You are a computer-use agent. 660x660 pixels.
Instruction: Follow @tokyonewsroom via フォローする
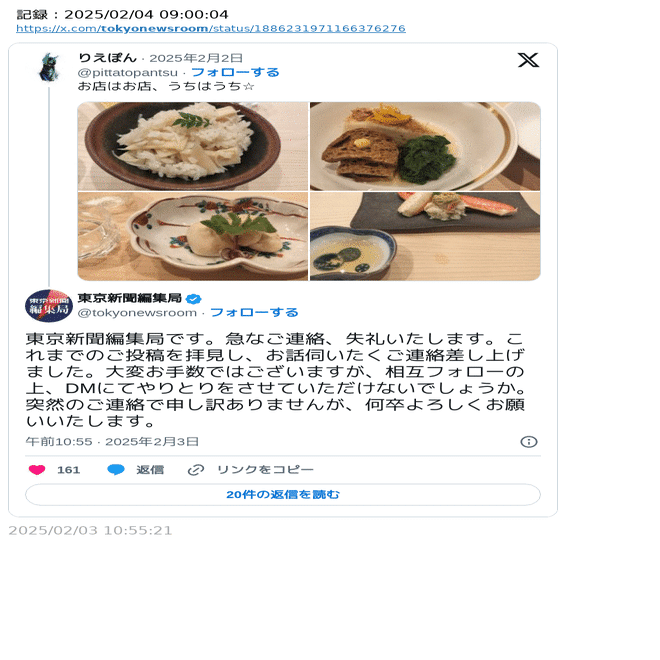254,312
